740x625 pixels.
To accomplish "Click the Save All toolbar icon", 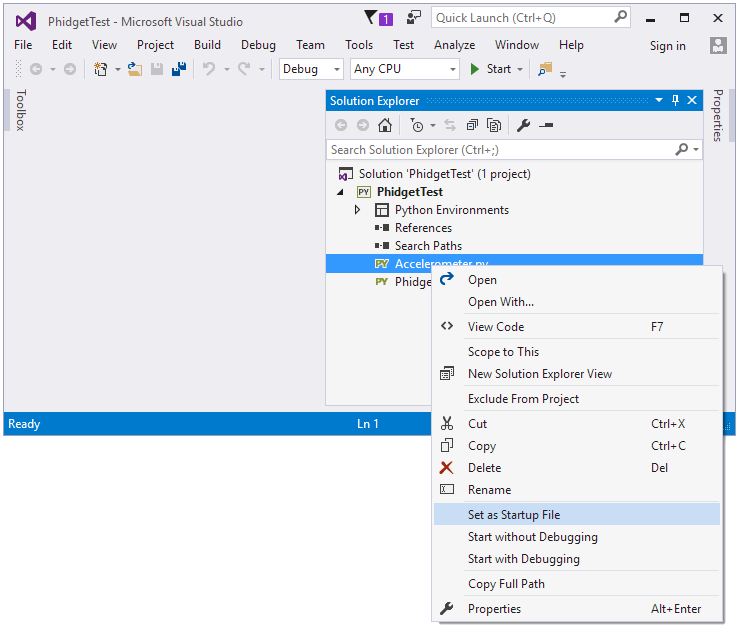I will 179,69.
